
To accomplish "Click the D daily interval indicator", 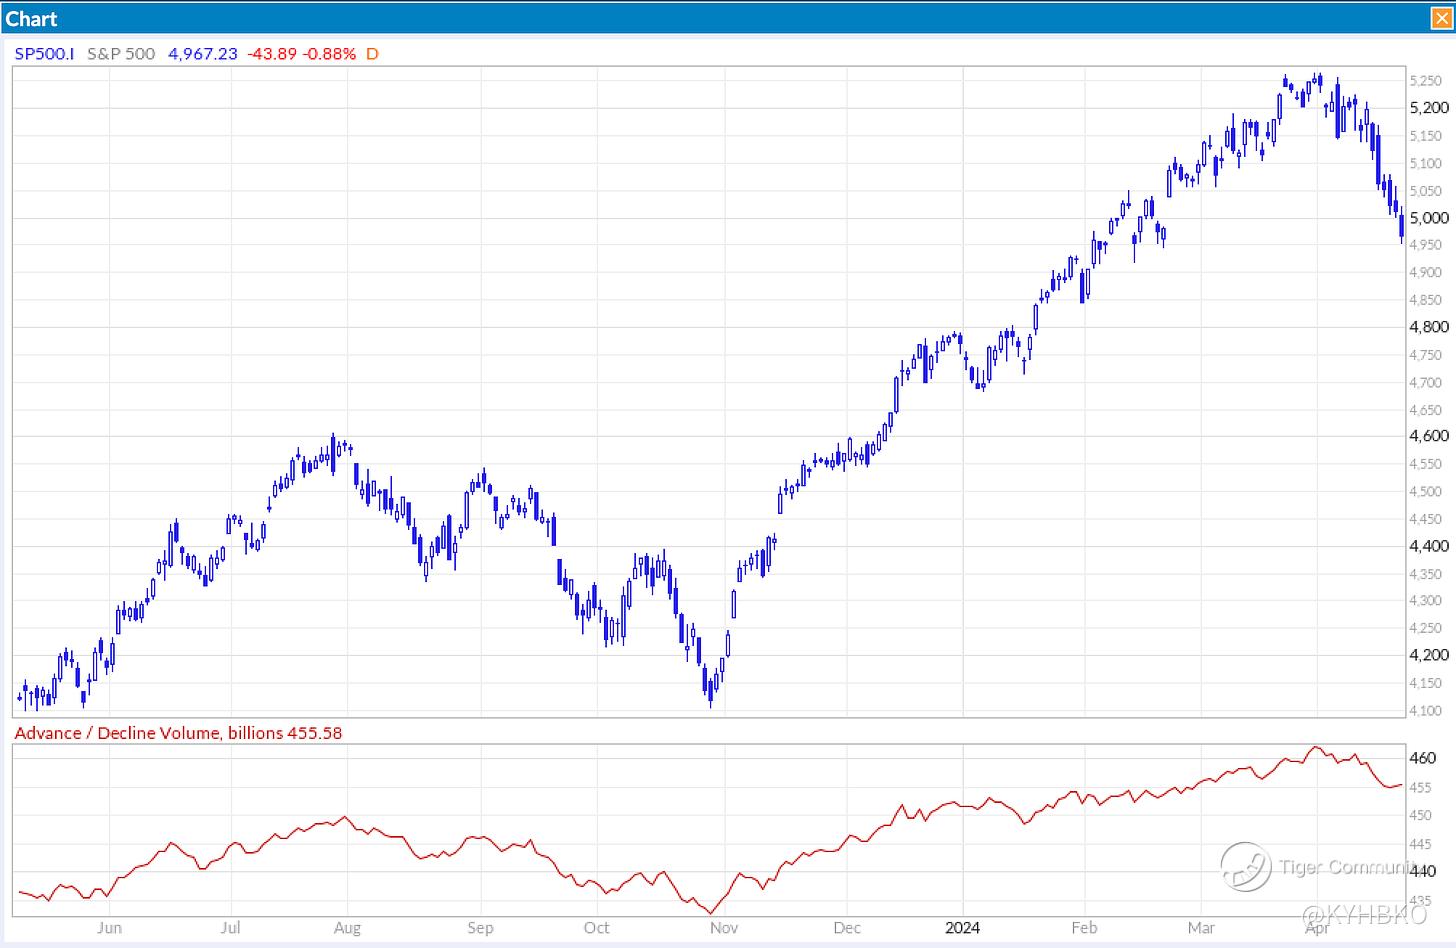I will tap(372, 54).
